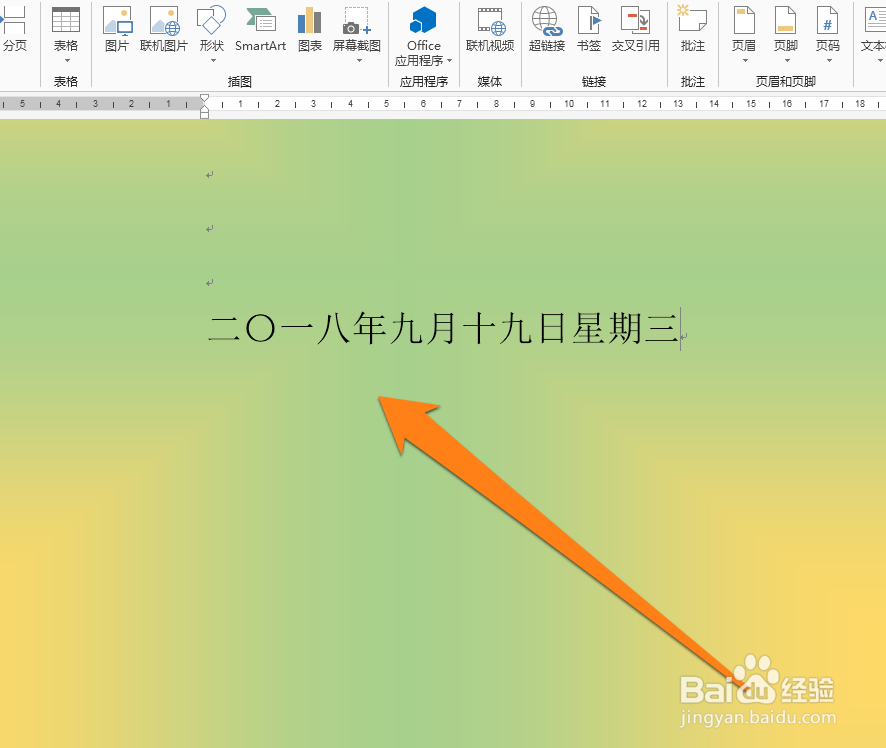Viewport: 886px width, 748px height.
Task: Click the 屏幕截图 screenshot icon
Action: tap(357, 20)
